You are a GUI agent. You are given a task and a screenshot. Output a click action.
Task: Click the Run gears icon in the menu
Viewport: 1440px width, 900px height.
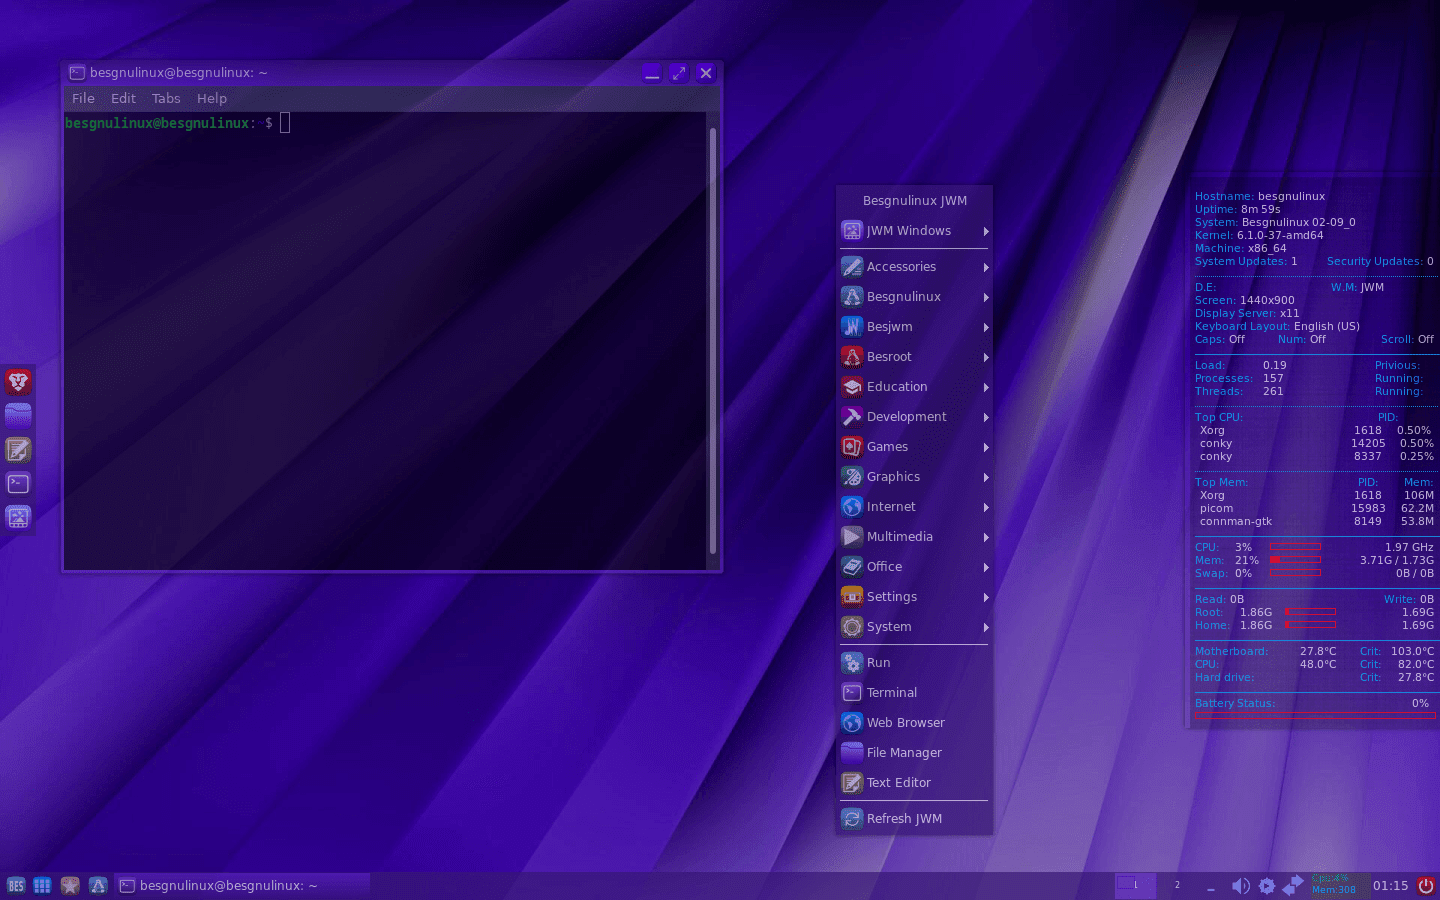[x=852, y=662]
